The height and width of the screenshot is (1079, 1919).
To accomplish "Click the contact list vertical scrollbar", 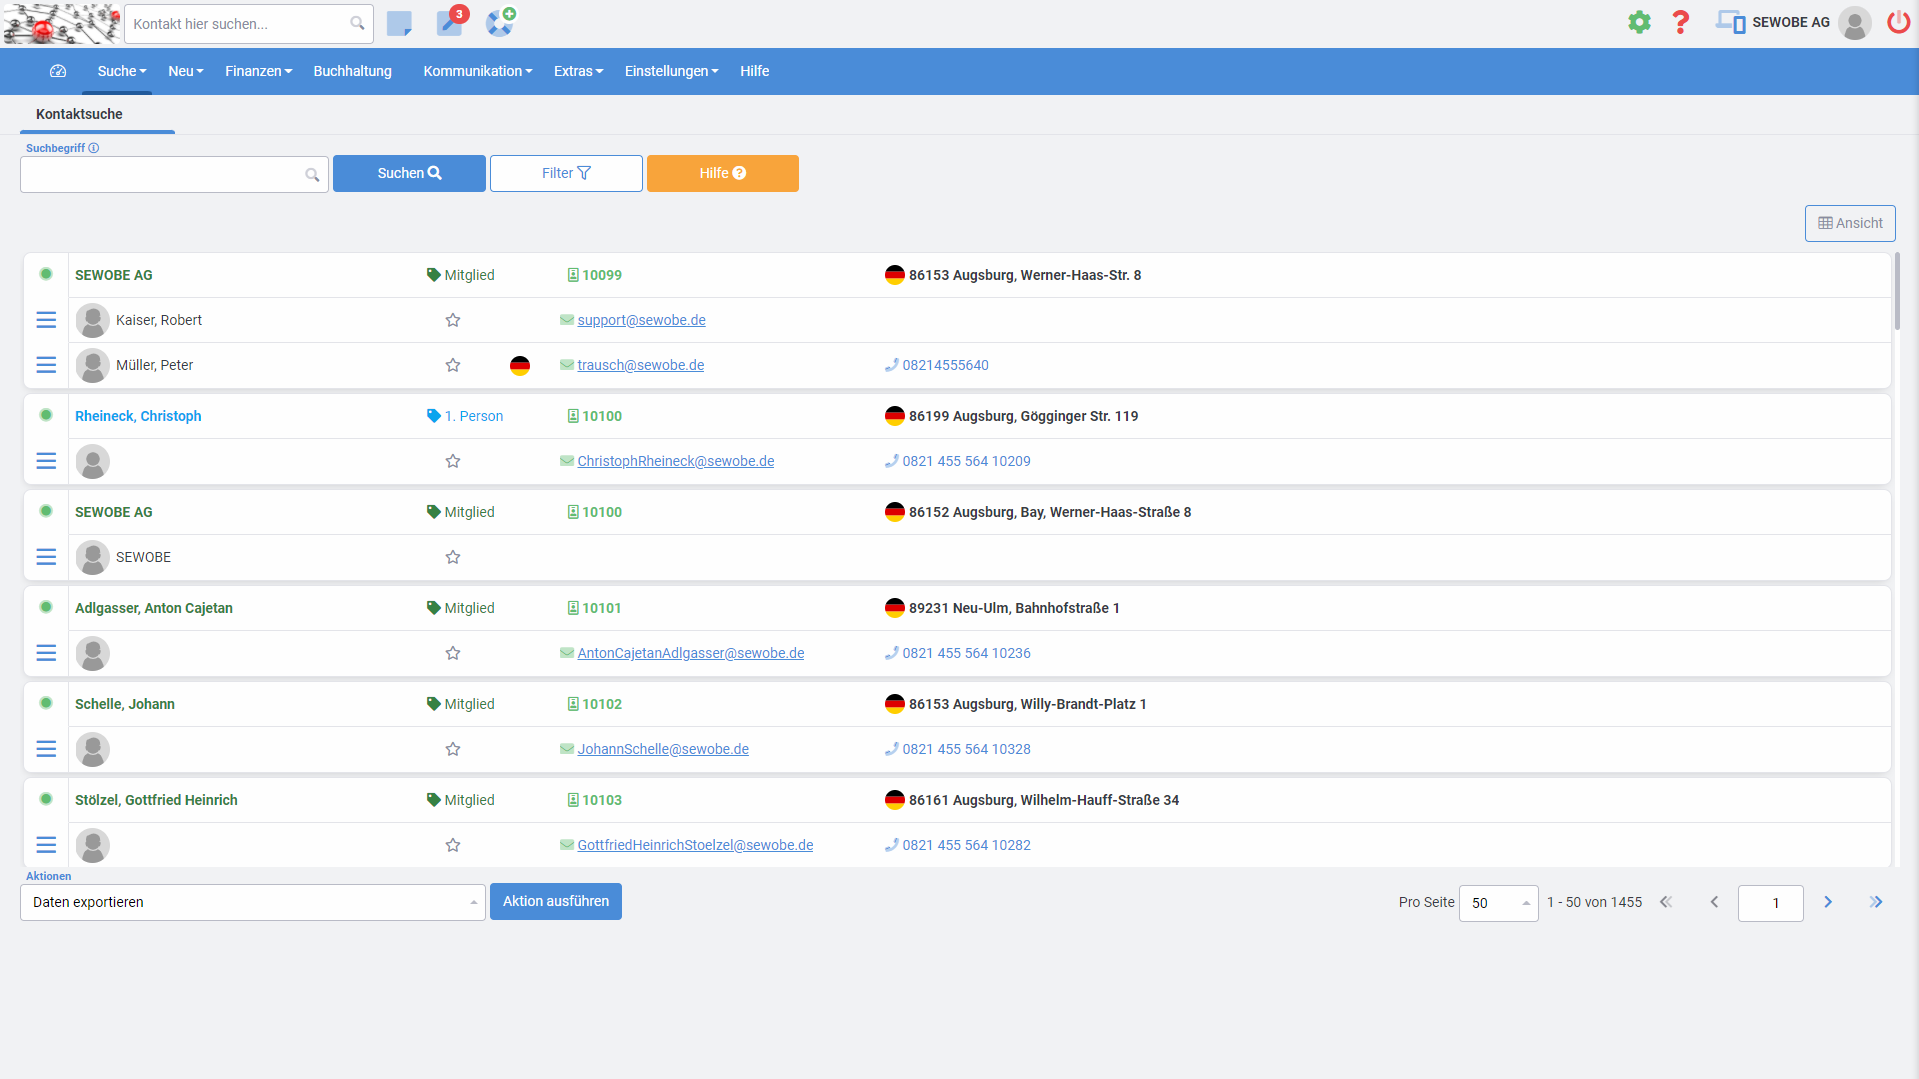I will [x=1897, y=290].
